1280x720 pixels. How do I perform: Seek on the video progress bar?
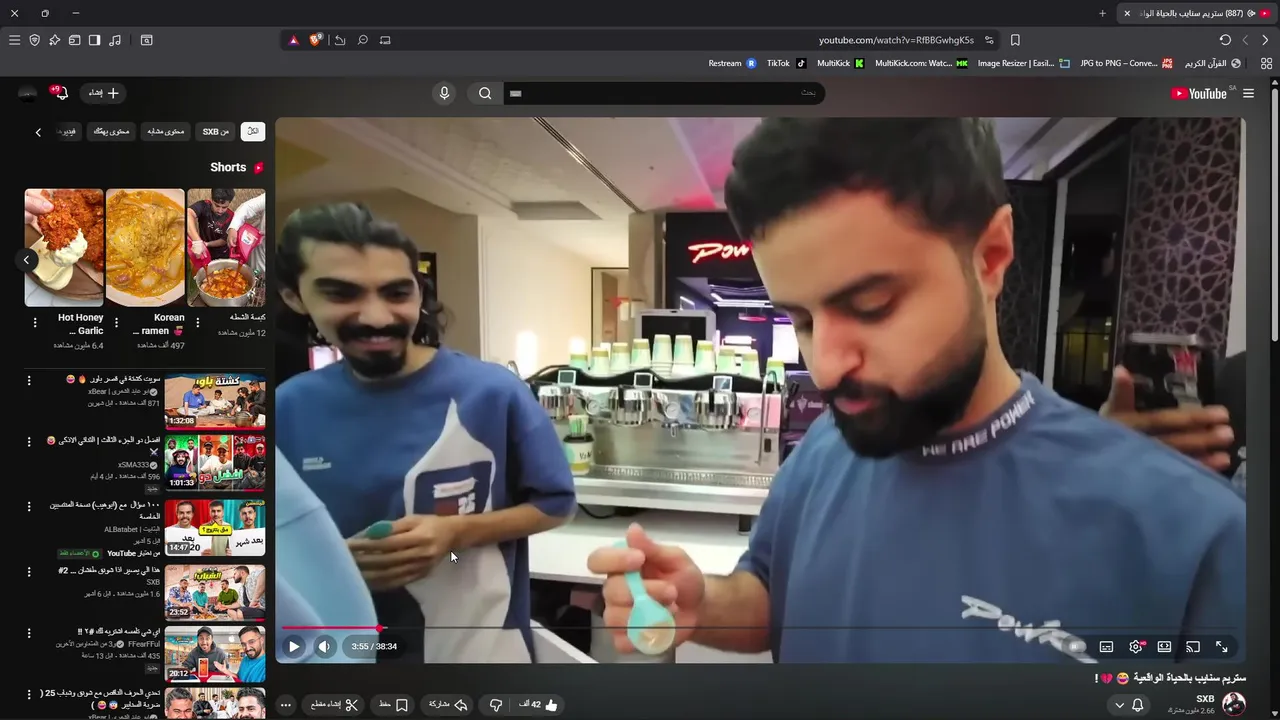[x=760, y=629]
